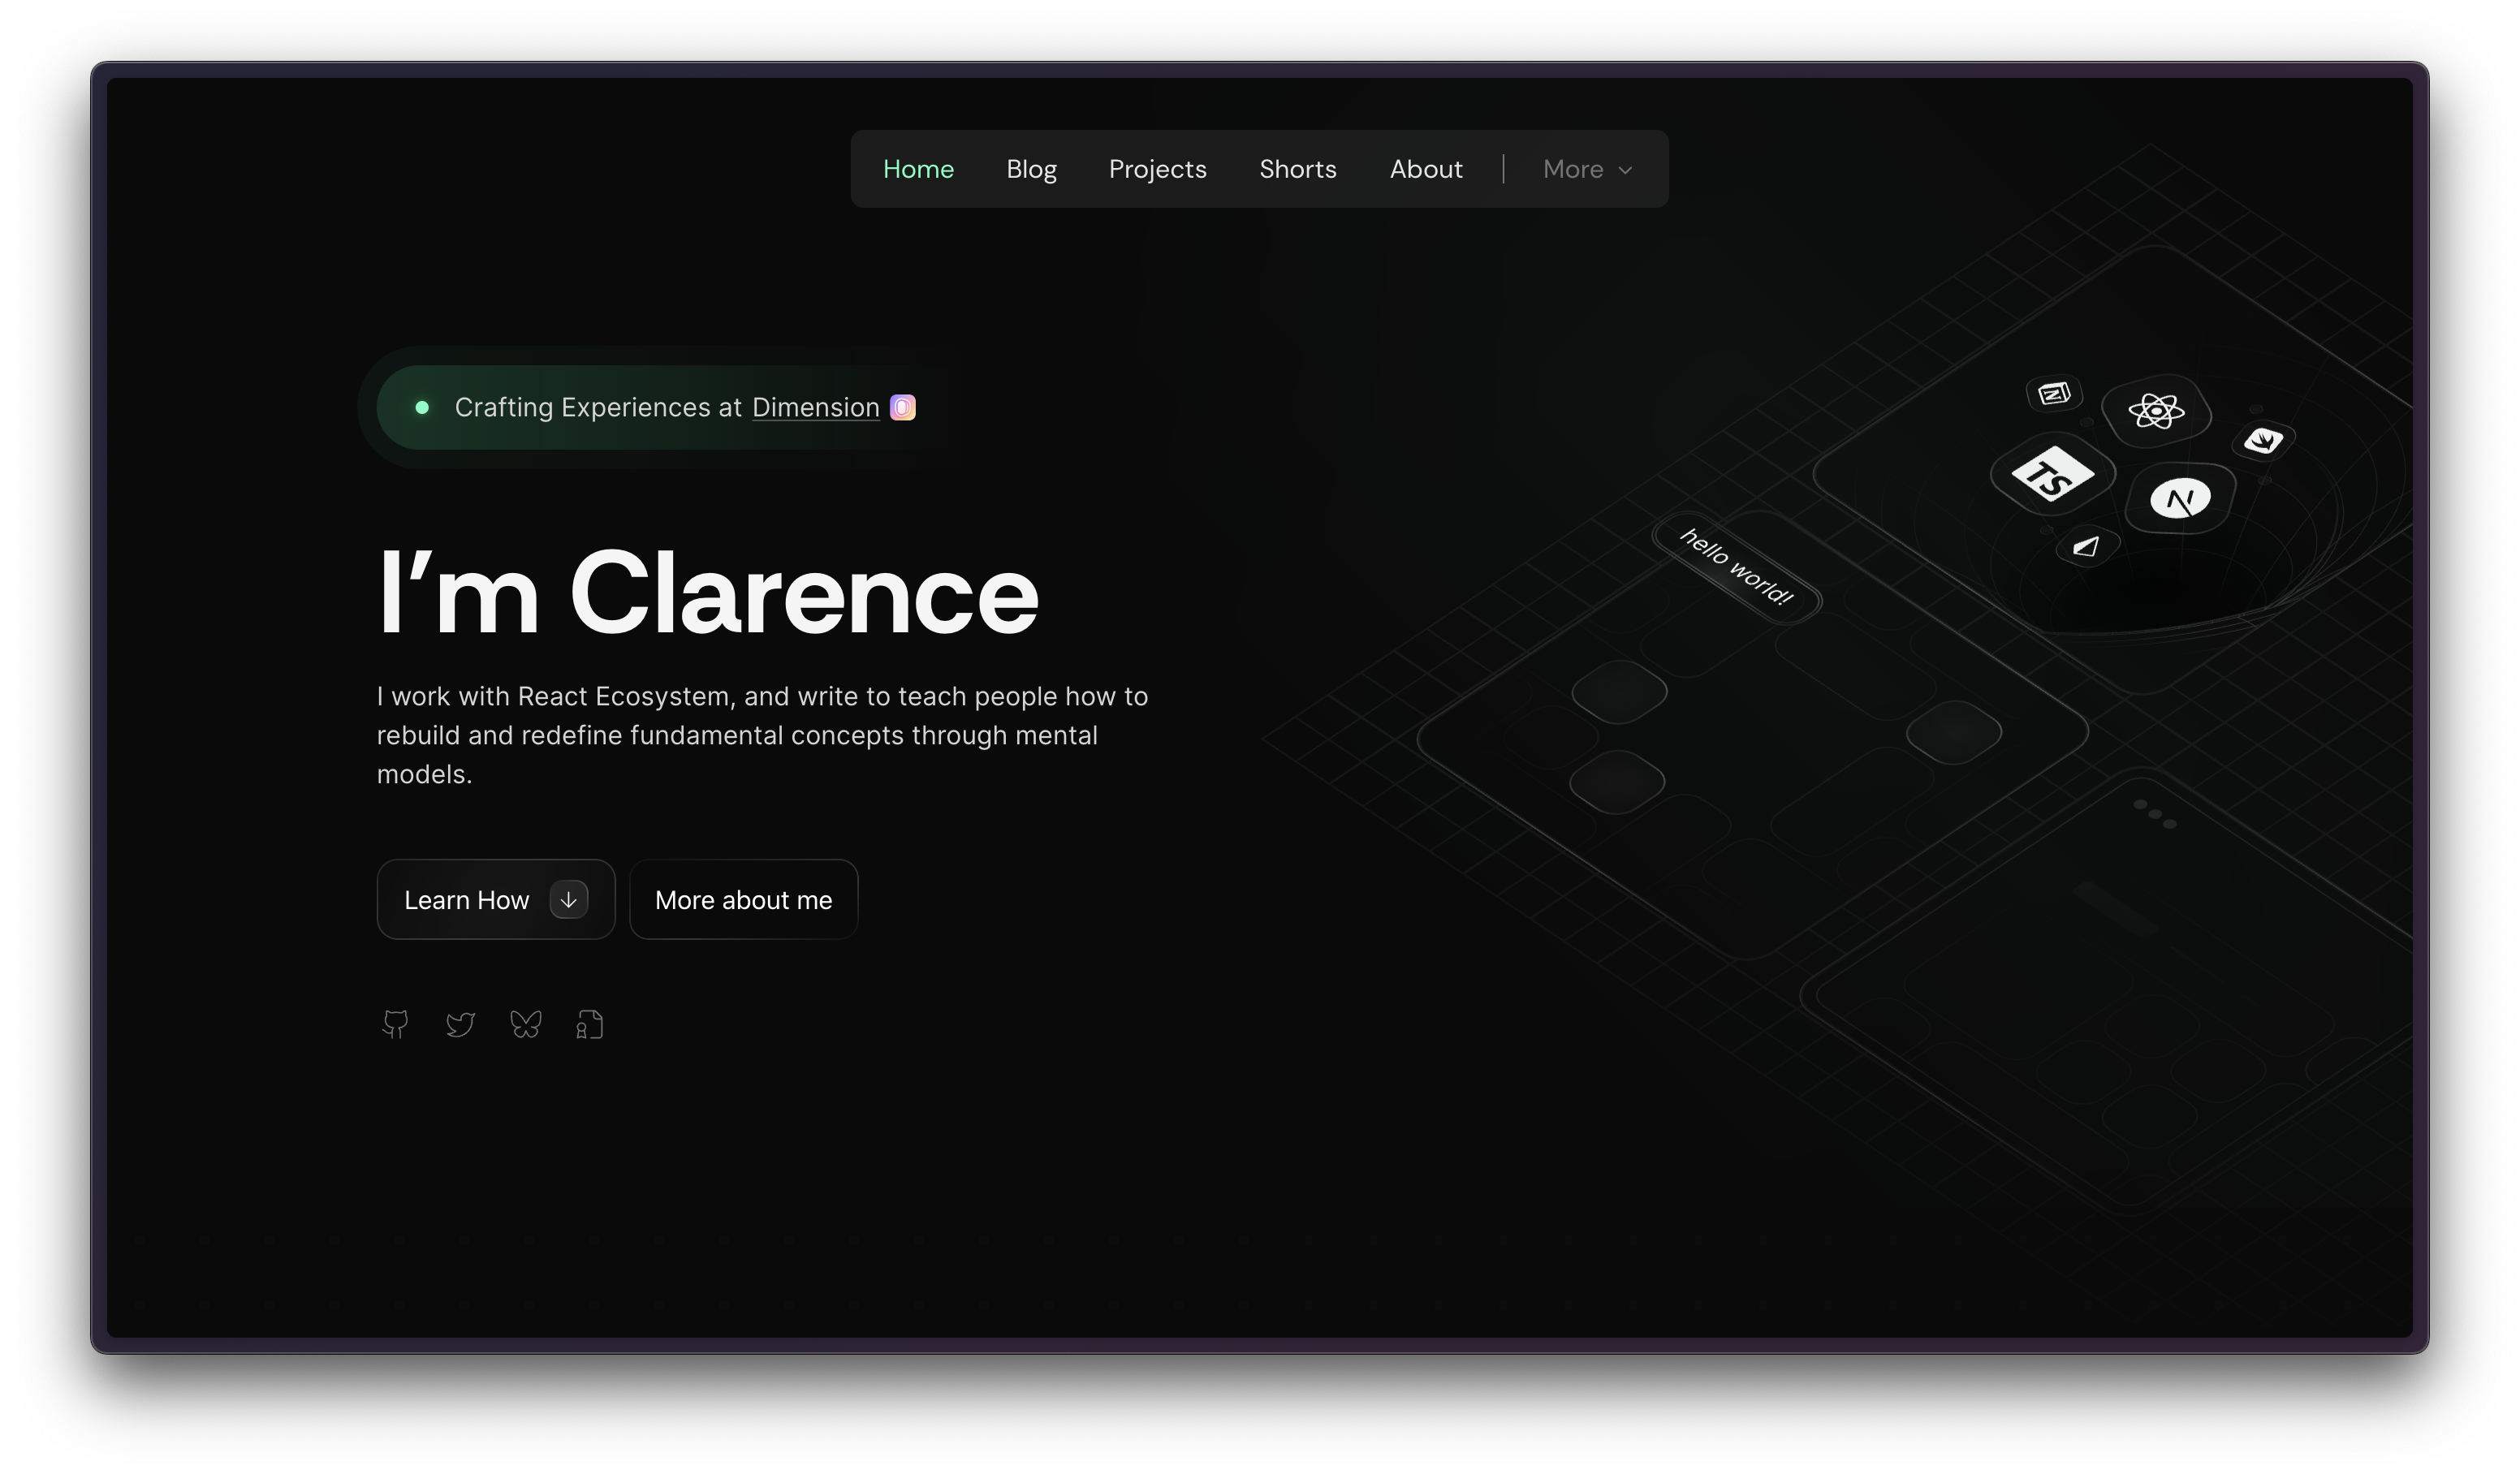Open the Shorts page
This screenshot has height=1474, width=2520.
tap(1297, 169)
